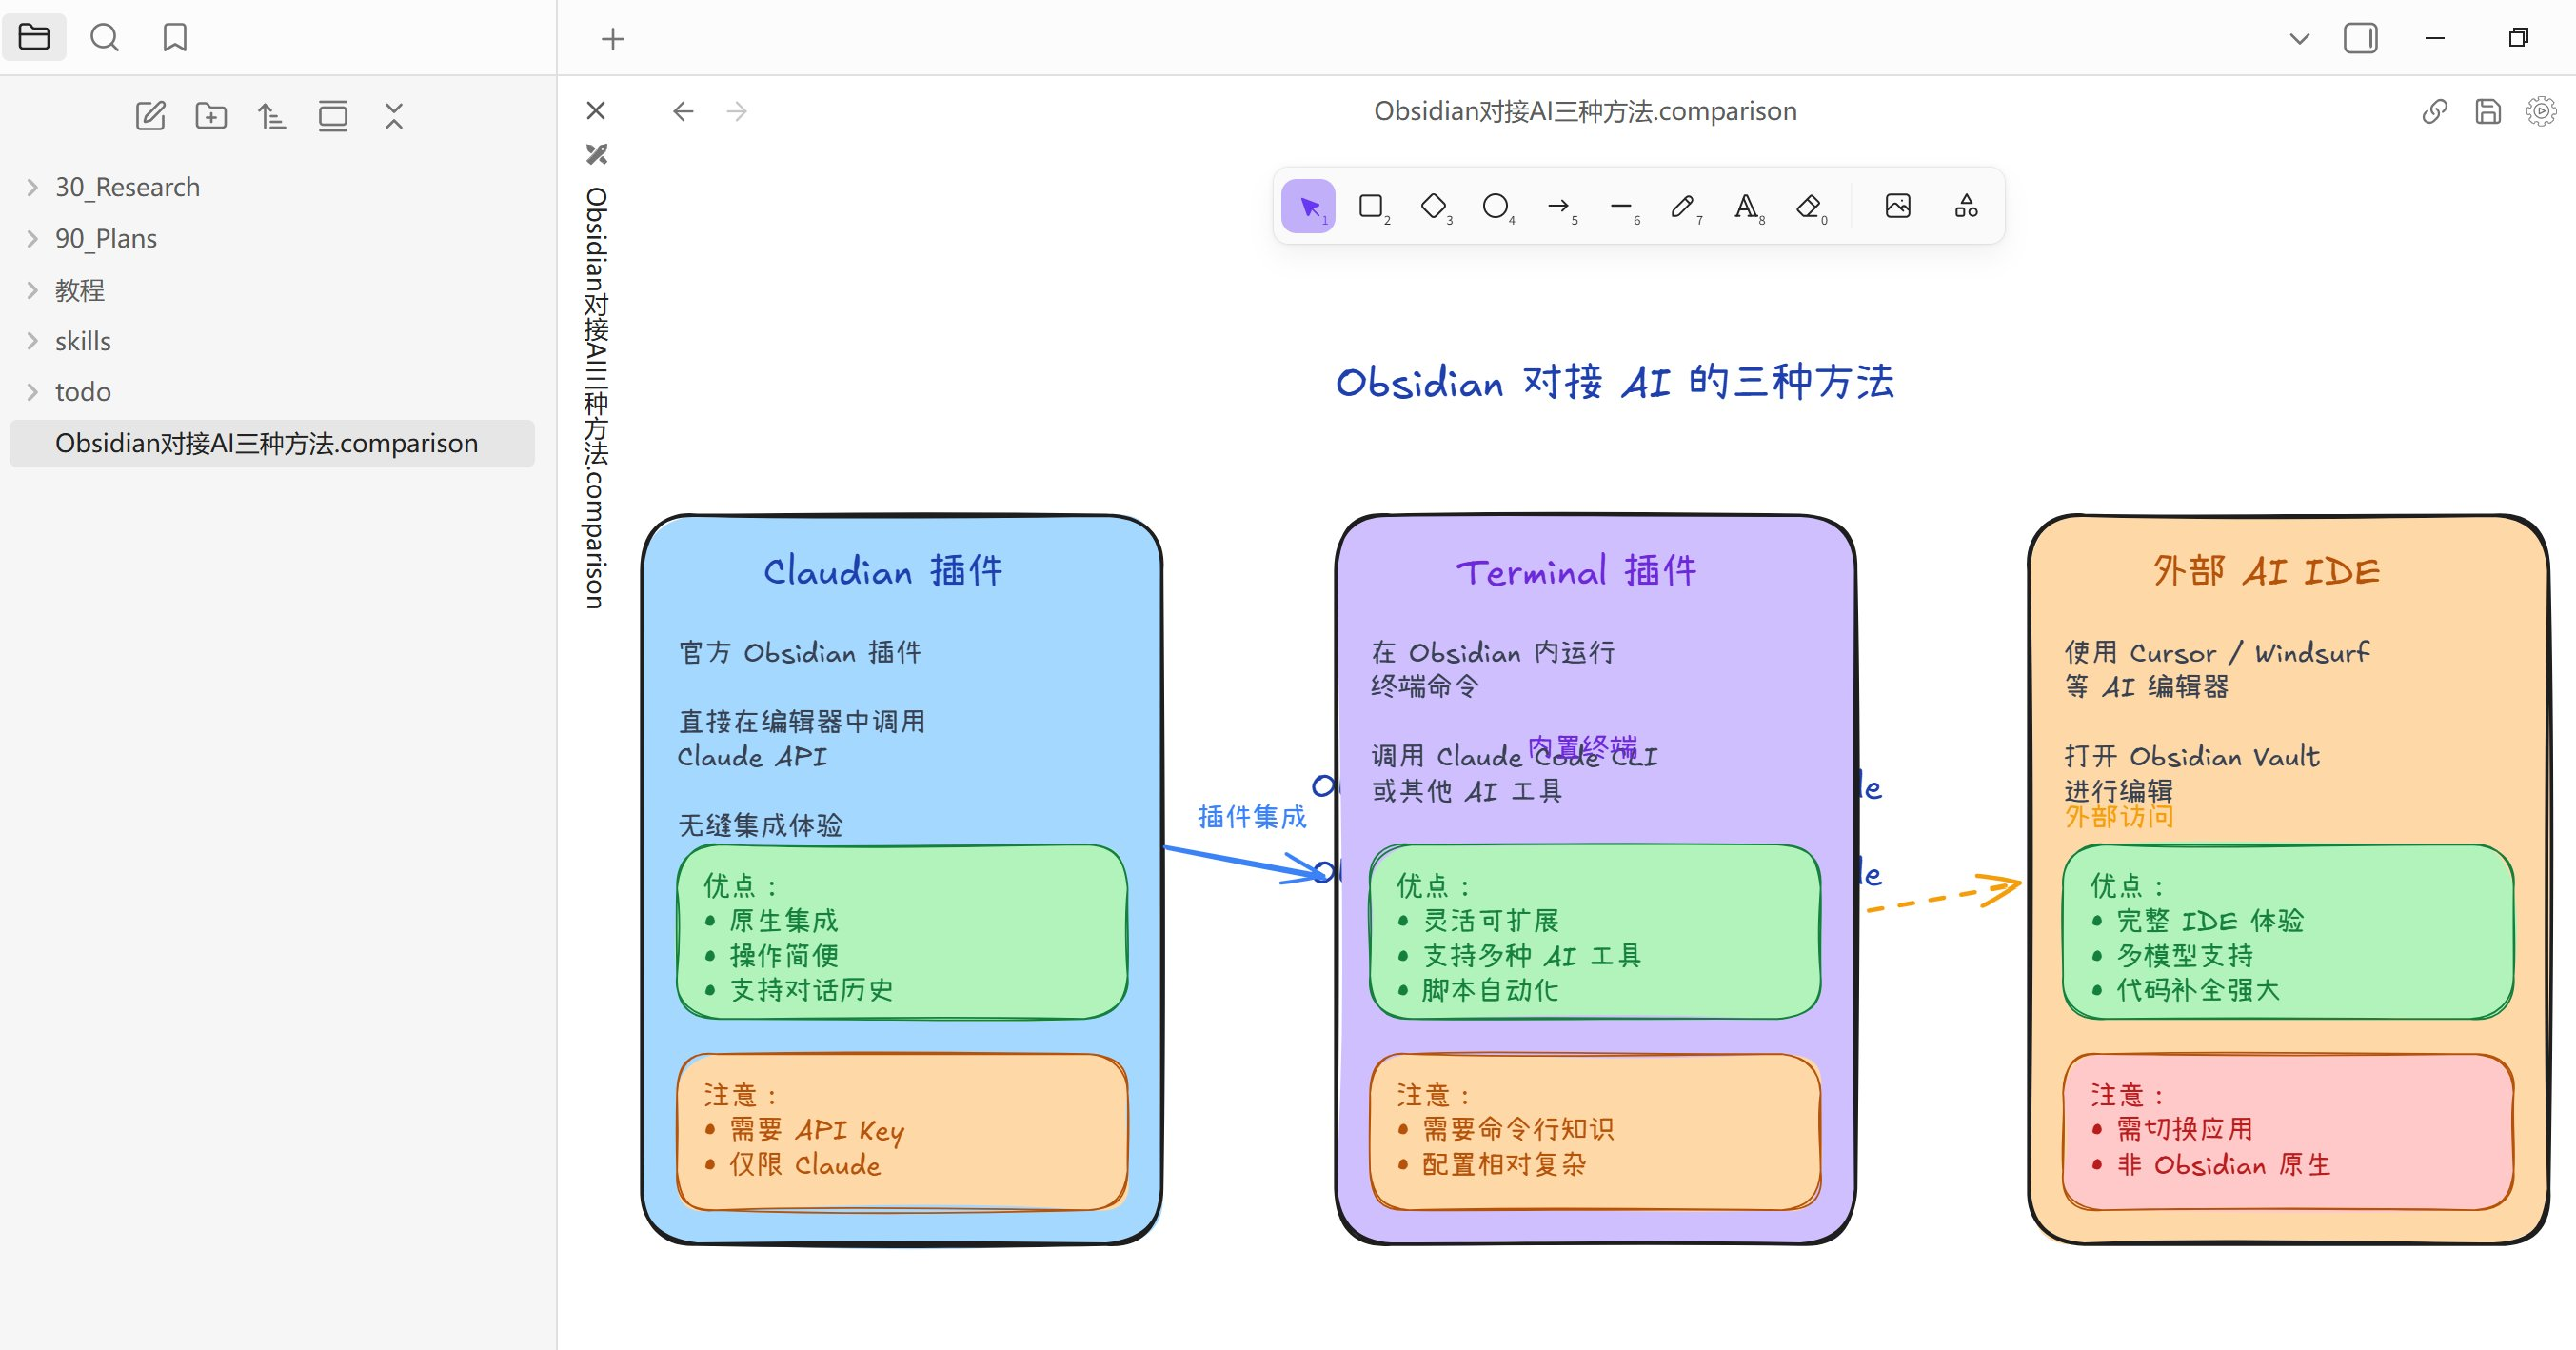This screenshot has width=2576, height=1350.
Task: Open Obsidian对接AI三种方法.comparison file in explorer
Action: [x=266, y=443]
